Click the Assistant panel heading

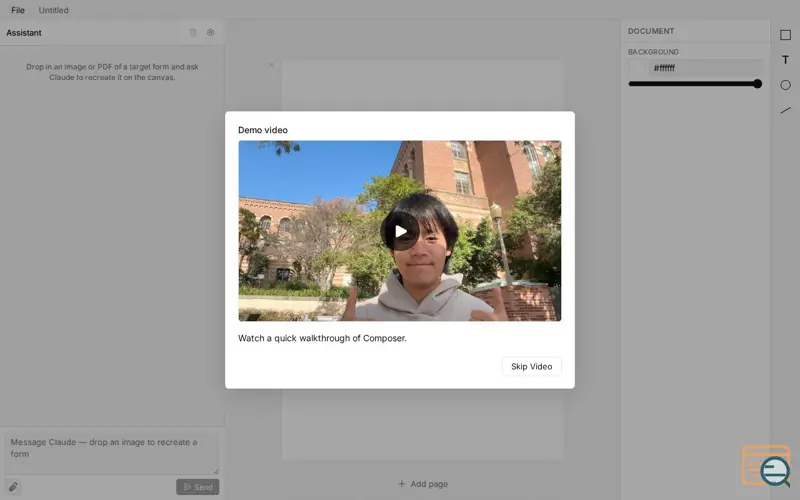coord(24,33)
